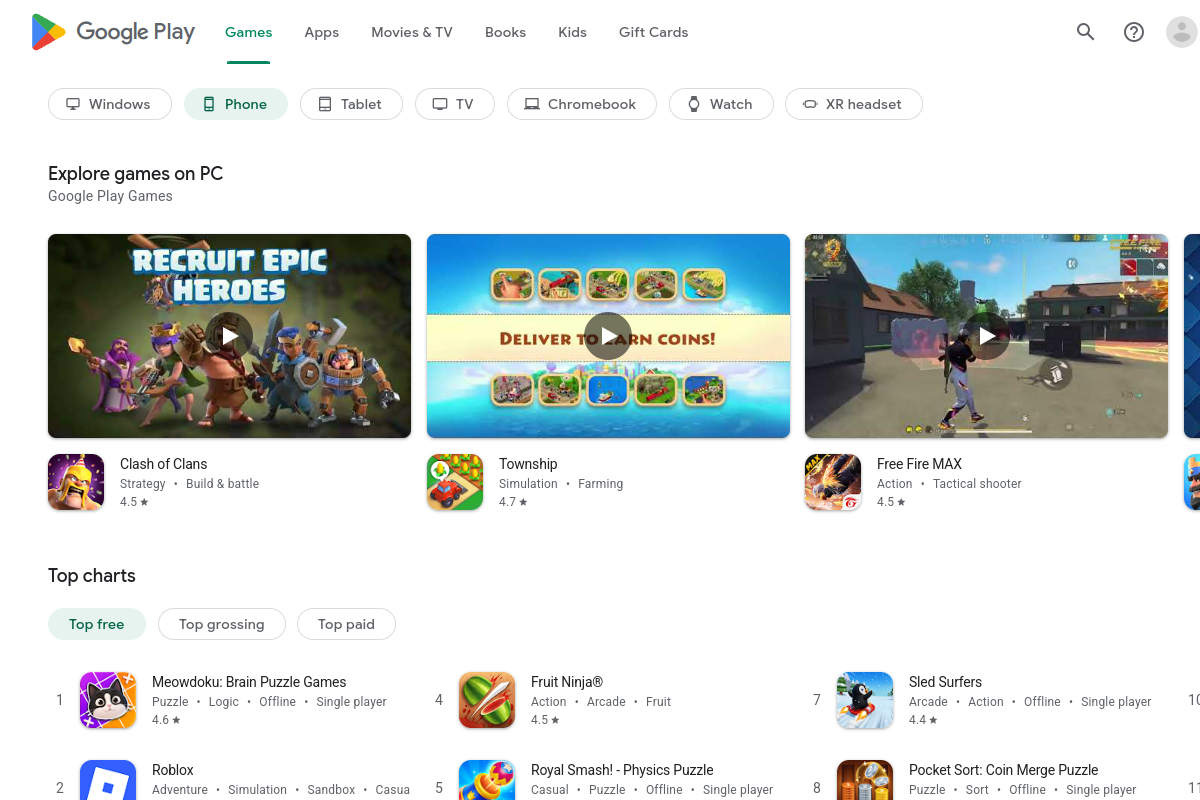Open the Free Fire MAX app icon
The image size is (1200, 800).
click(x=833, y=482)
